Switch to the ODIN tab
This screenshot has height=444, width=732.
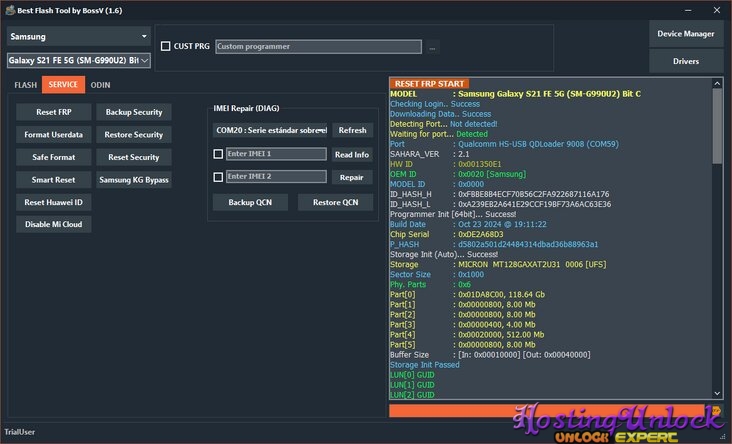coord(100,85)
